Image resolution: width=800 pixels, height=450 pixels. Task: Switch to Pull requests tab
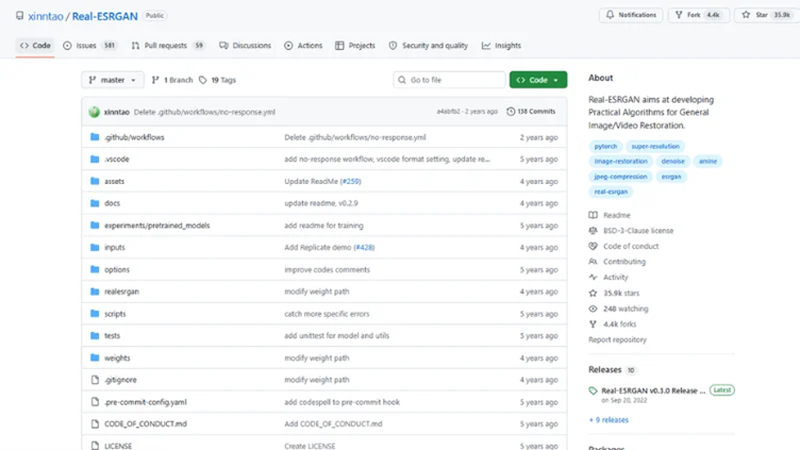click(167, 45)
